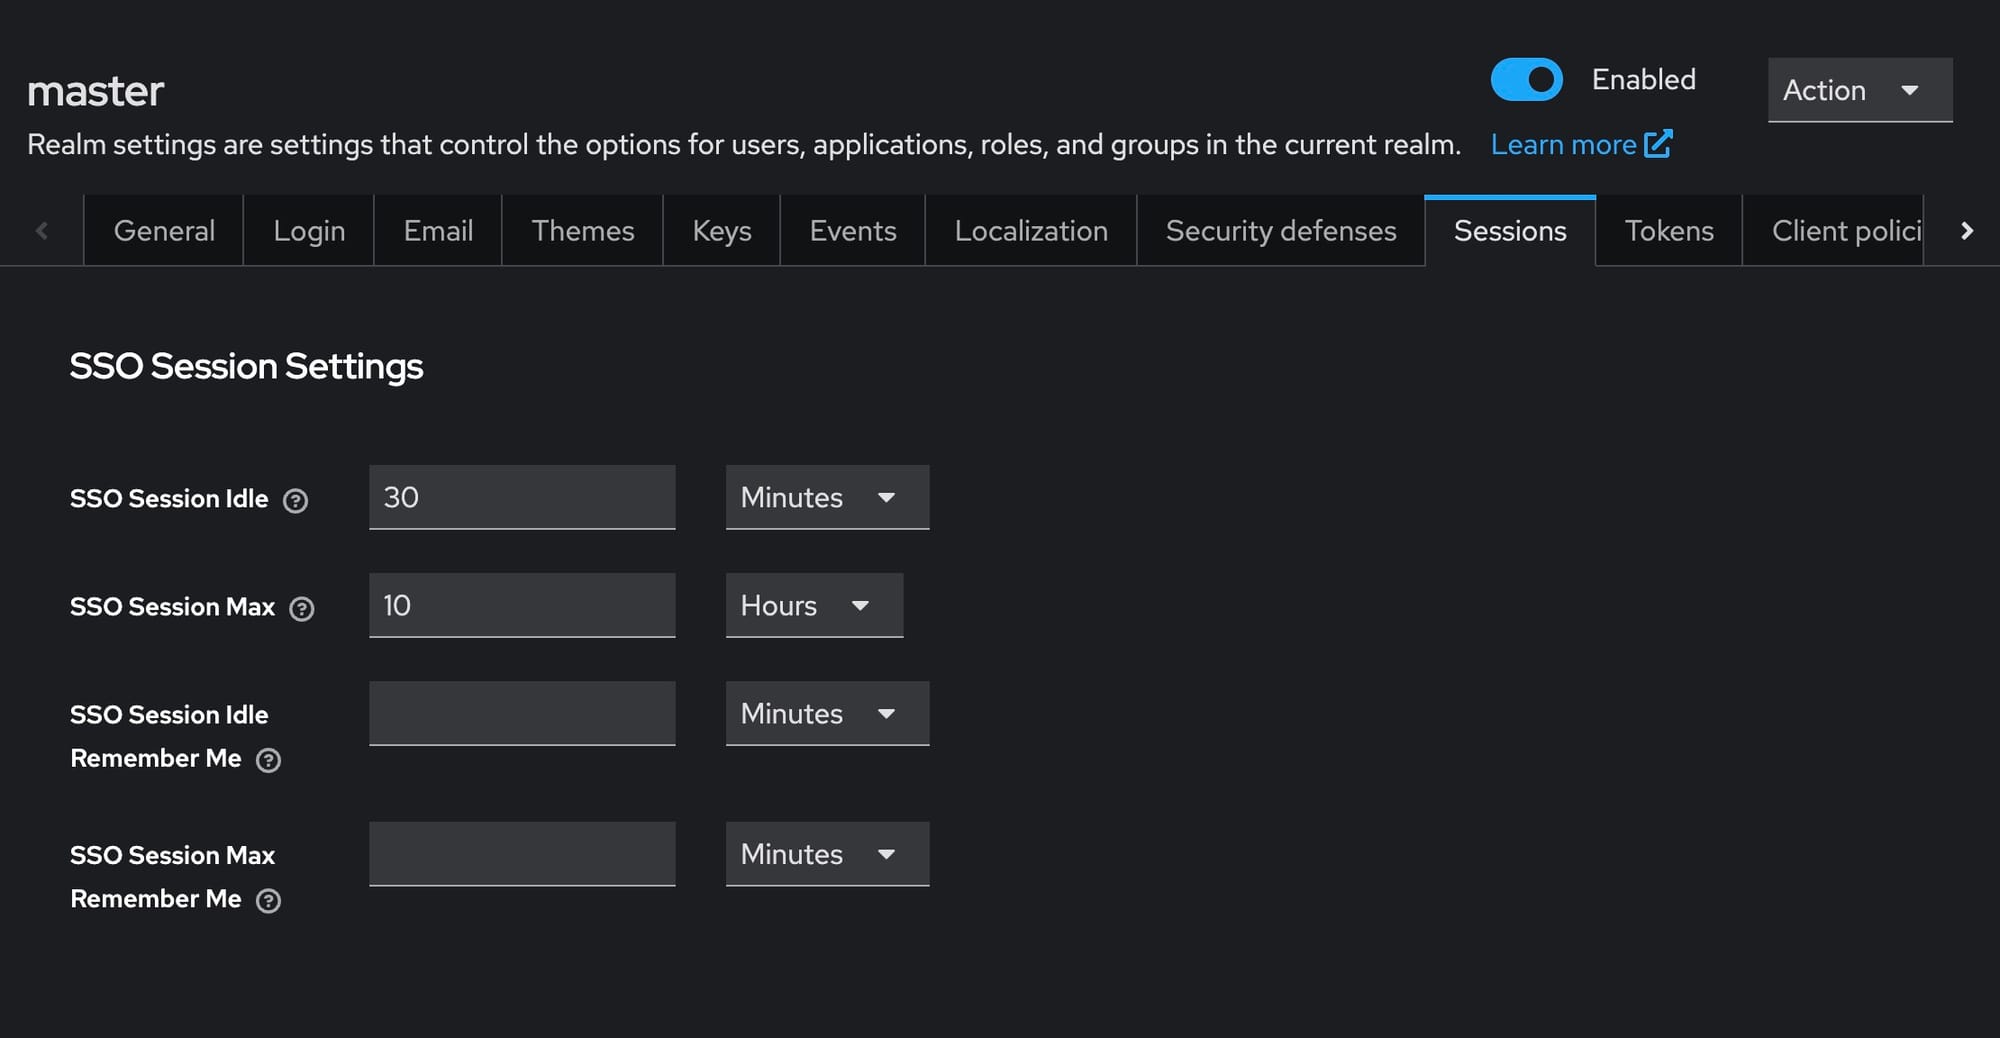Screen dimensions: 2000x1038
Task: Open SSO Session Max unit dropdown (Hours)
Action: [814, 605]
